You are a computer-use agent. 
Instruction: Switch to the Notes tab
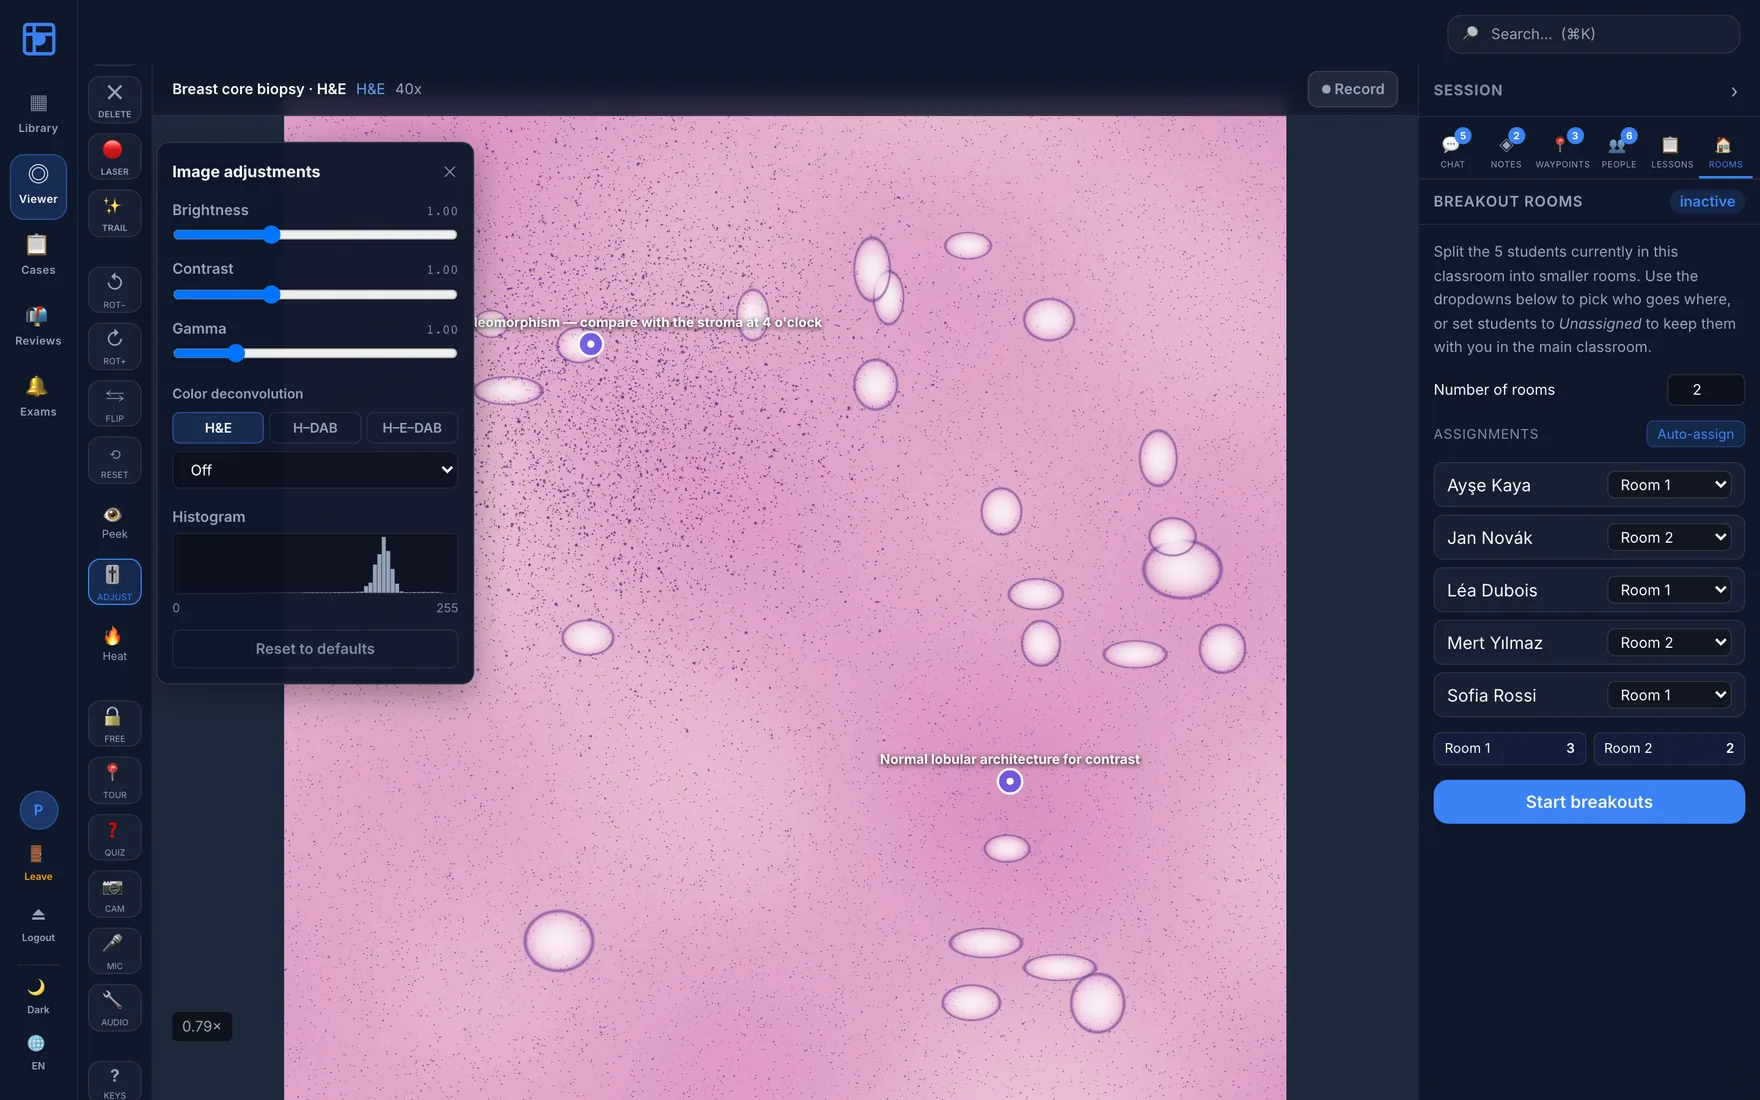pyautogui.click(x=1506, y=151)
